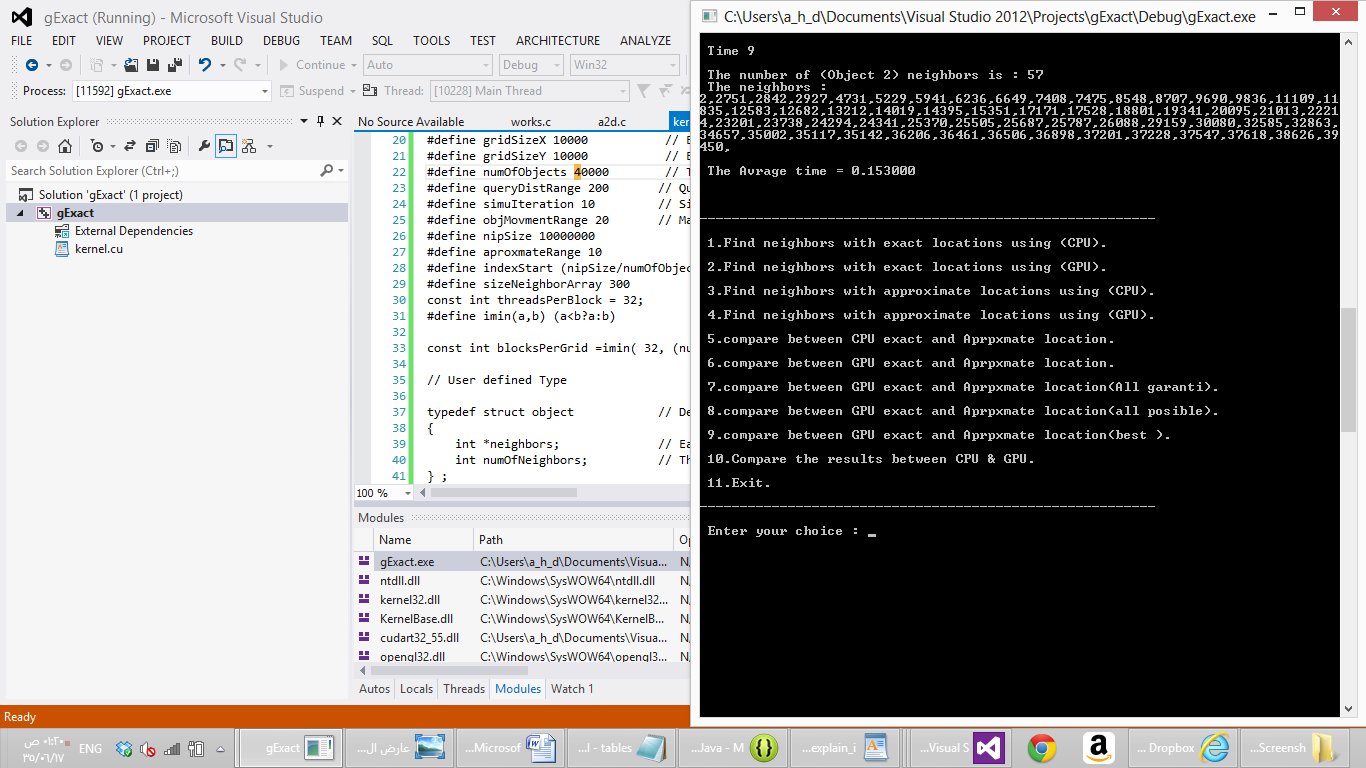Open the DEBUG menu
Viewport: 1366px width, 768px height.
(x=281, y=41)
